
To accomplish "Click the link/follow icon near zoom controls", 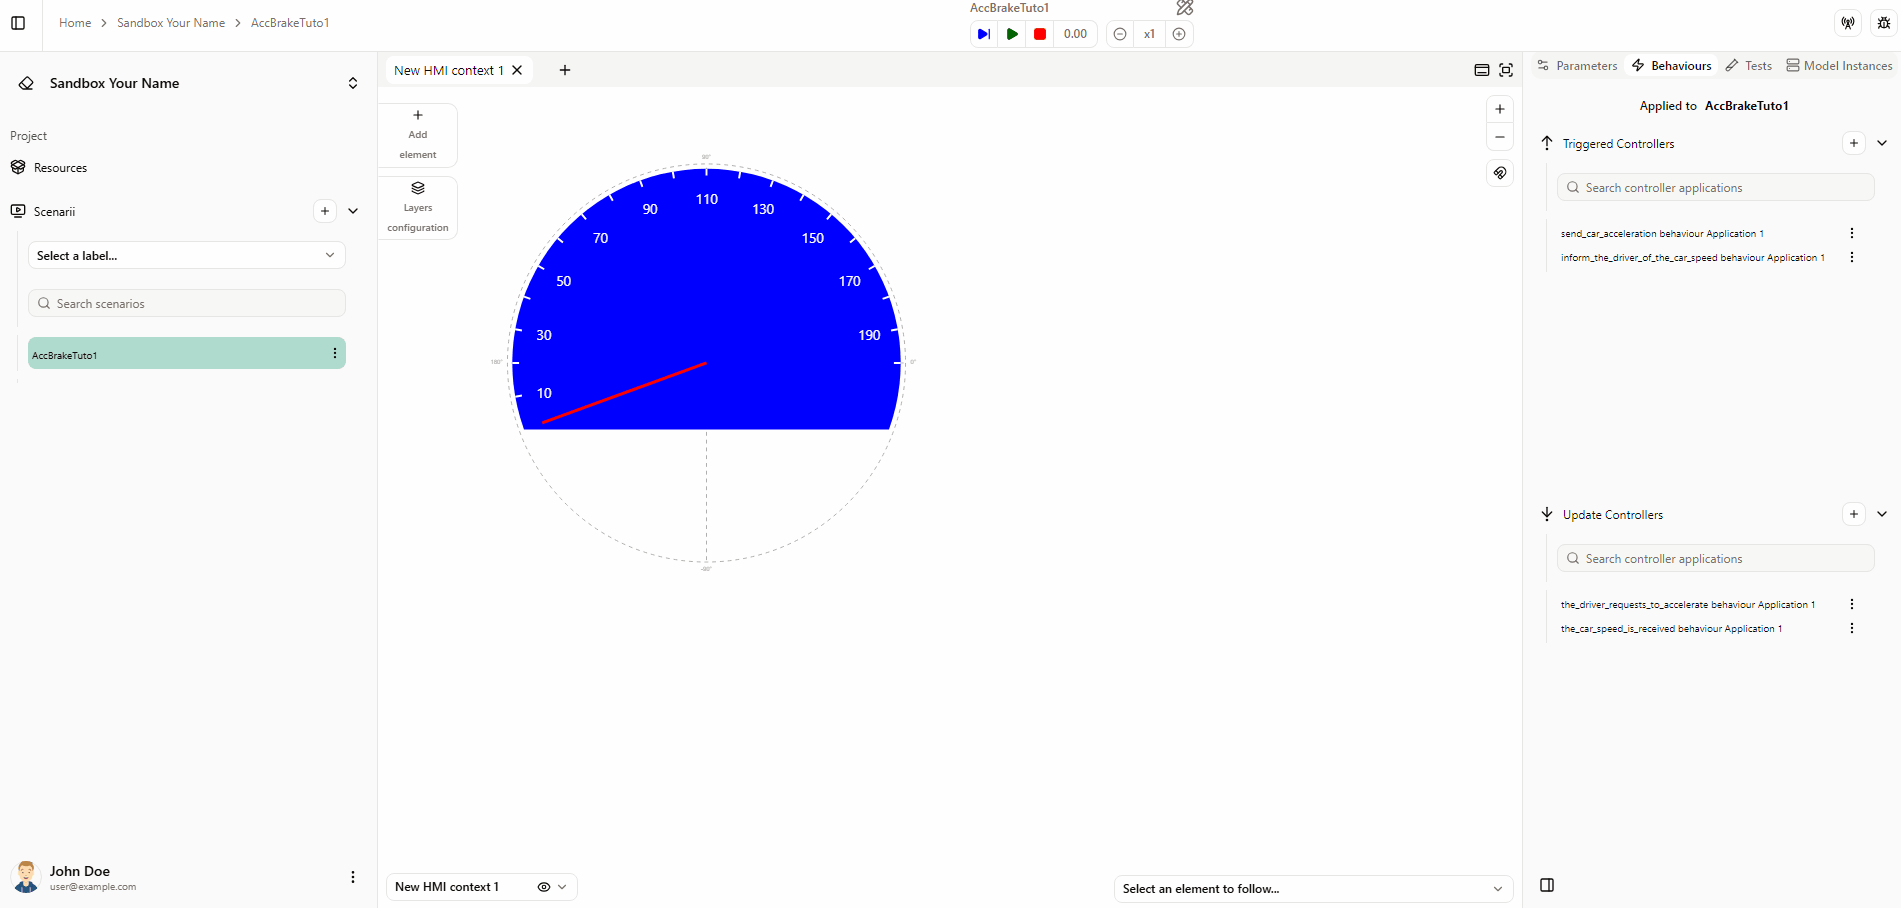I will pyautogui.click(x=1499, y=172).
